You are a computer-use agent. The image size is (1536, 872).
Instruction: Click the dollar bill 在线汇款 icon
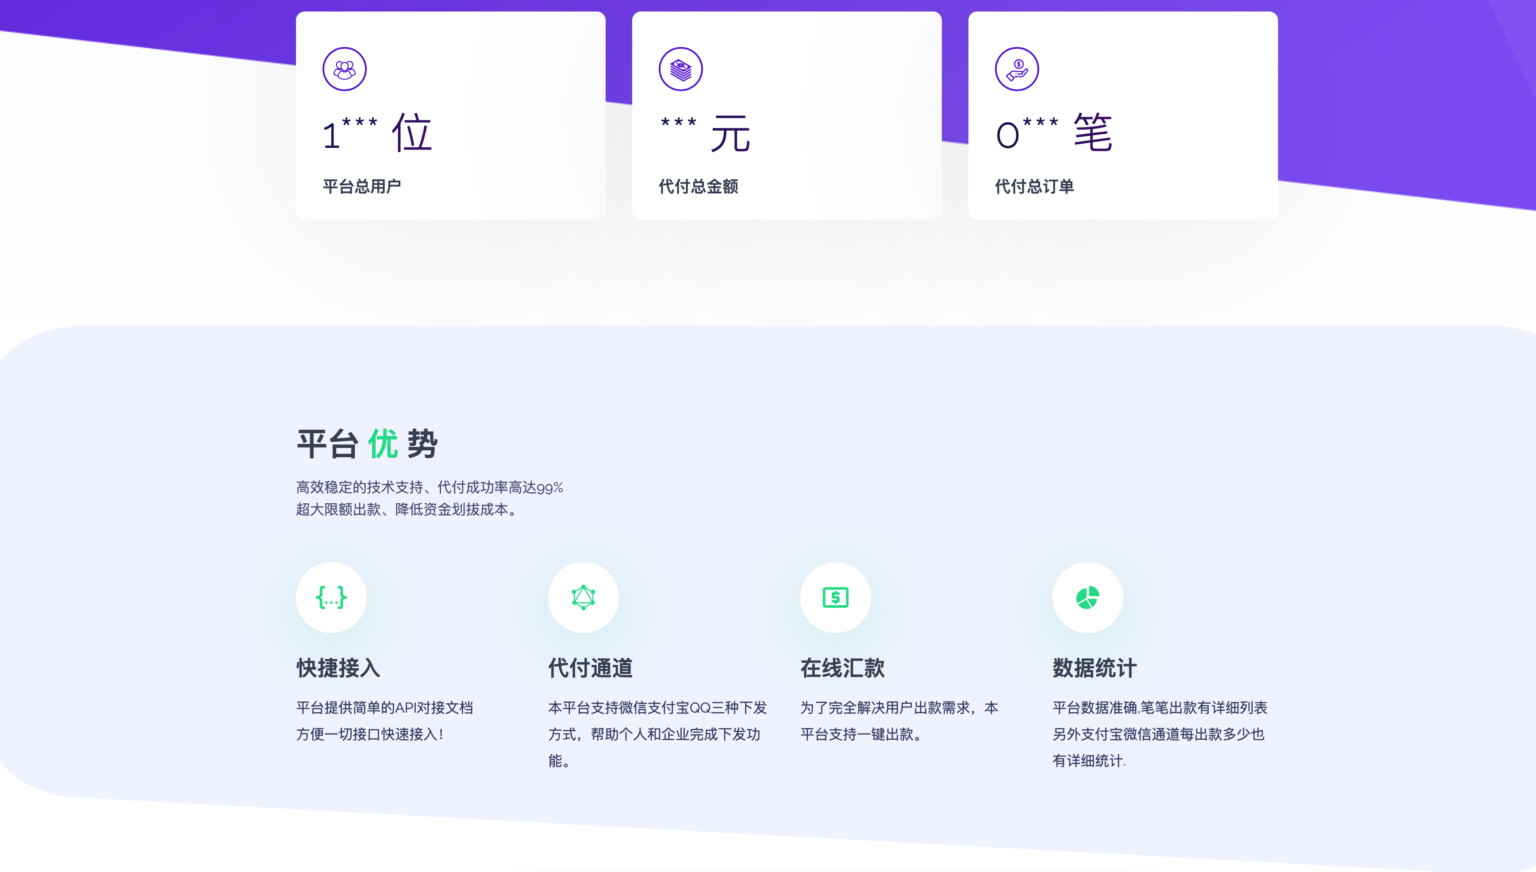pyautogui.click(x=835, y=597)
